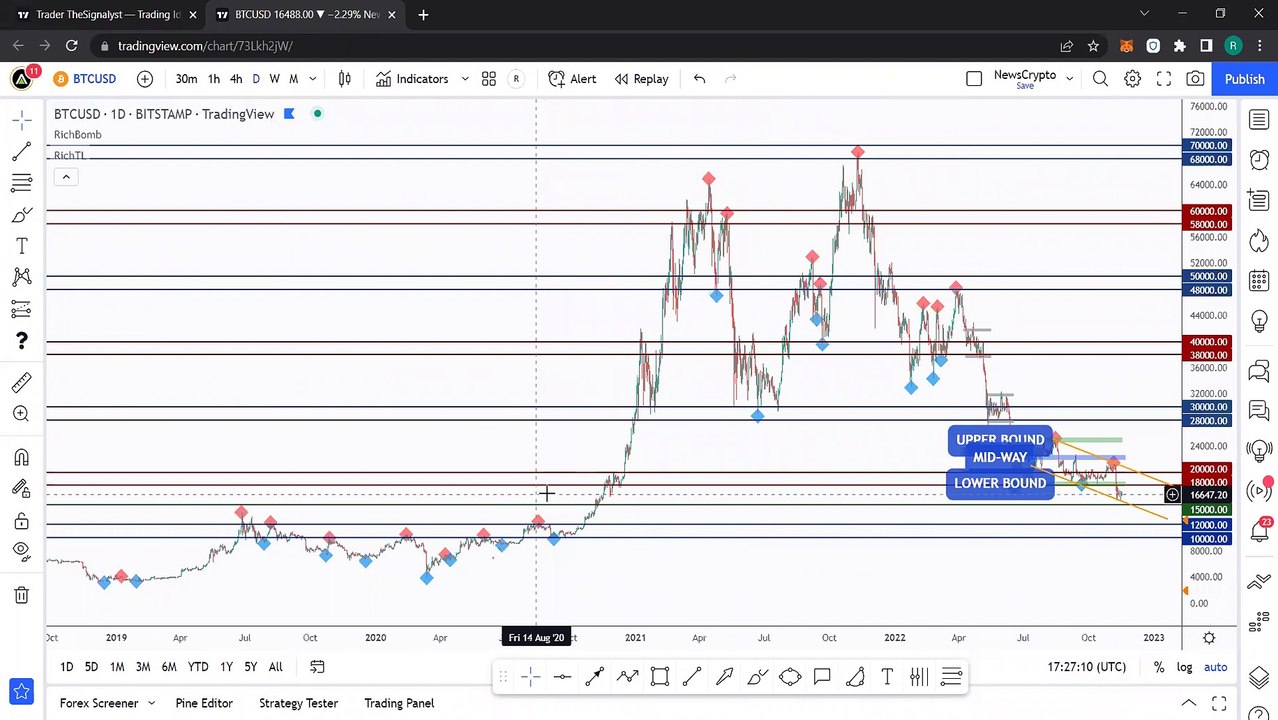This screenshot has width=1278, height=720.
Task: Open the Indicators dialog
Action: (412, 79)
